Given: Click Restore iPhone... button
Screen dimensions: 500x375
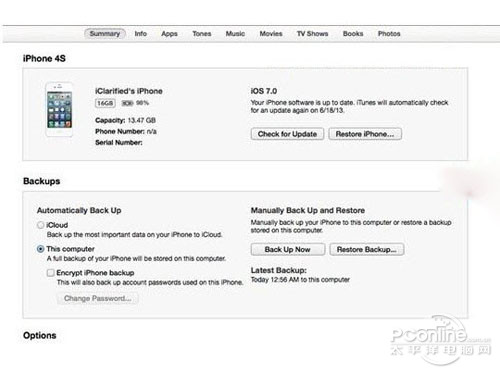Looking at the screenshot, I should pos(365,134).
